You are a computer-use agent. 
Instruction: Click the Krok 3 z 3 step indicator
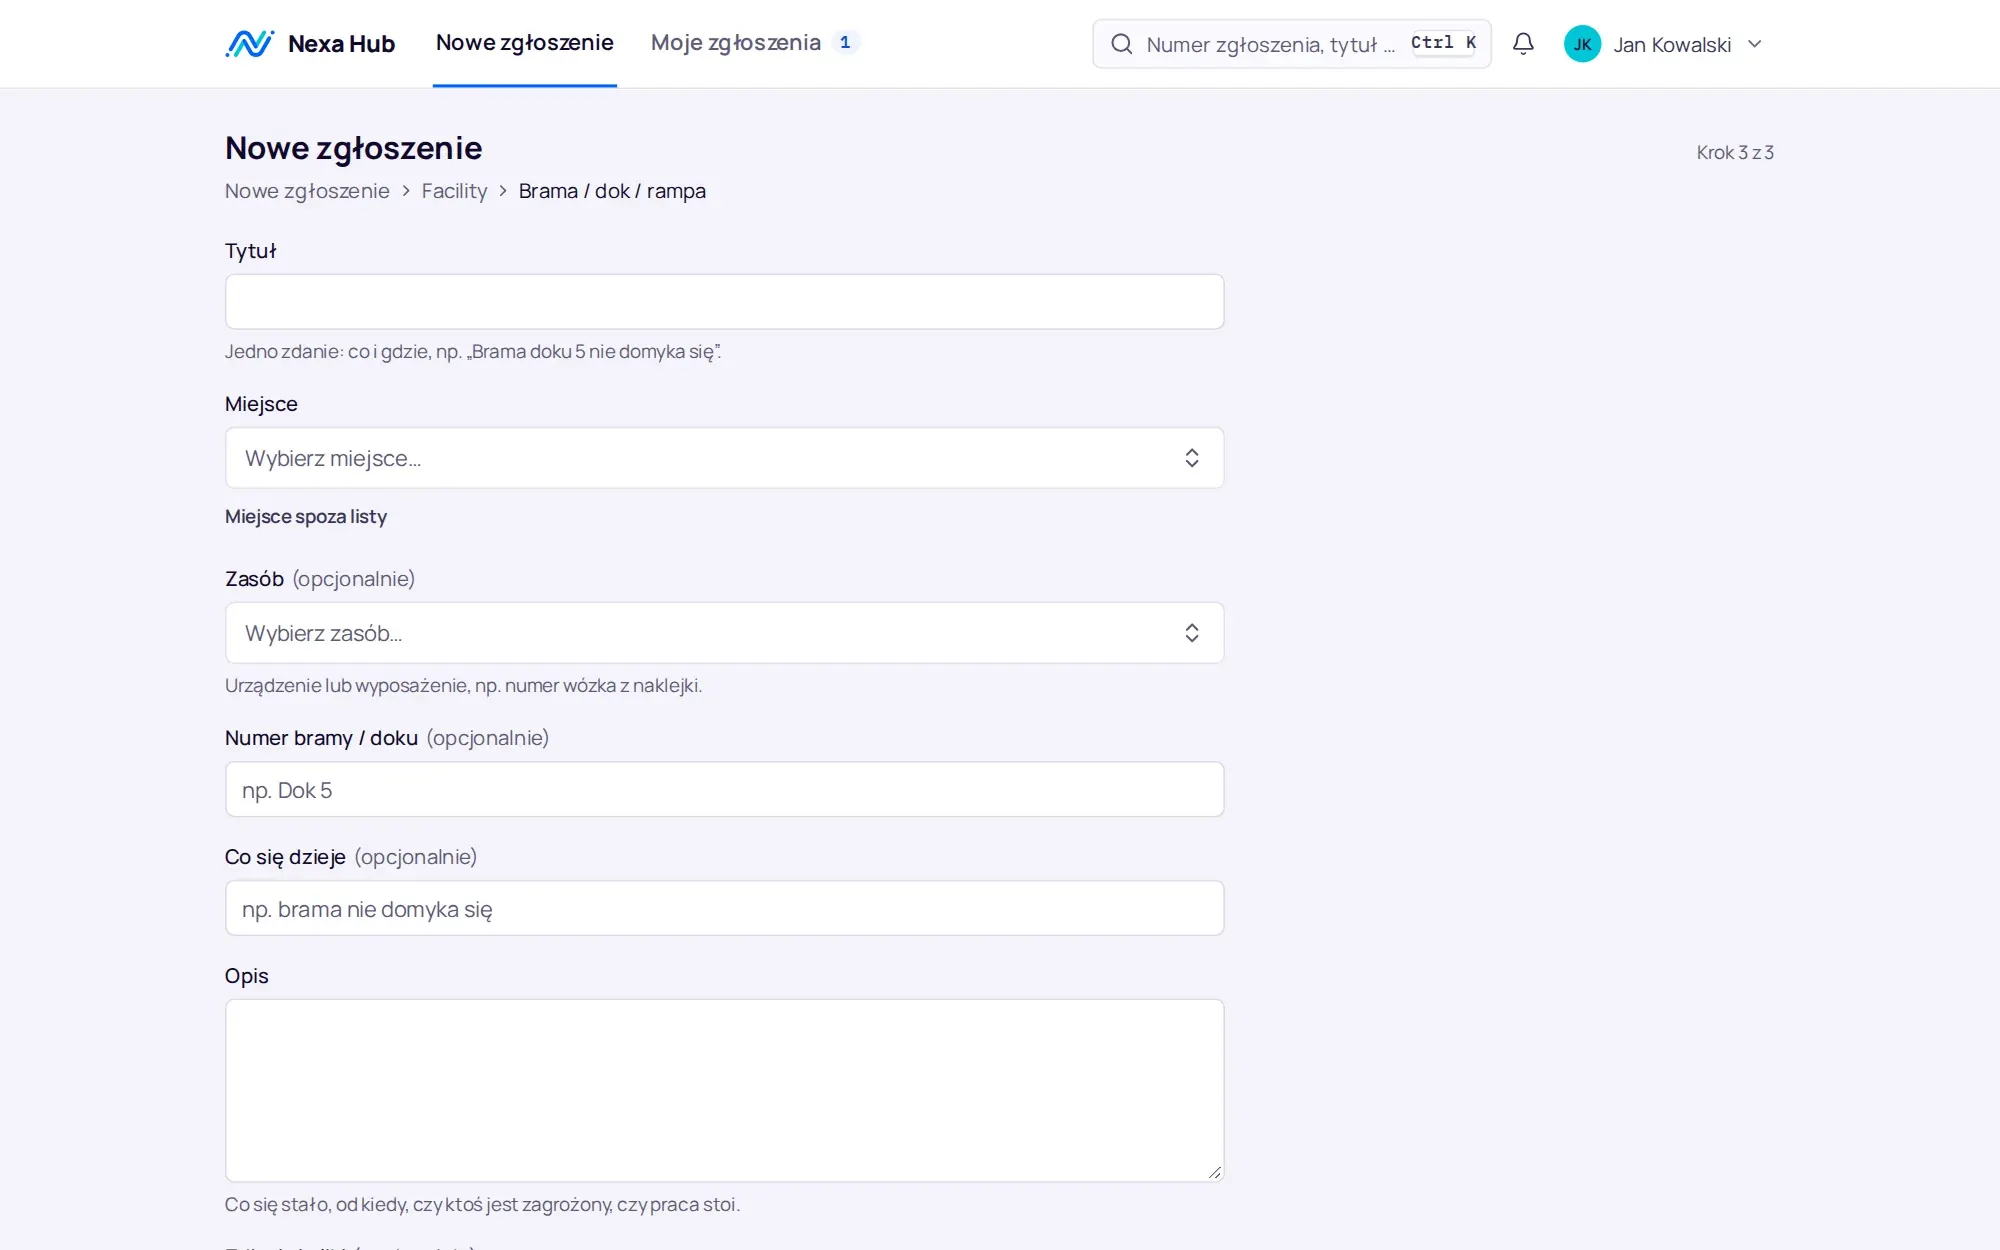tap(1735, 153)
